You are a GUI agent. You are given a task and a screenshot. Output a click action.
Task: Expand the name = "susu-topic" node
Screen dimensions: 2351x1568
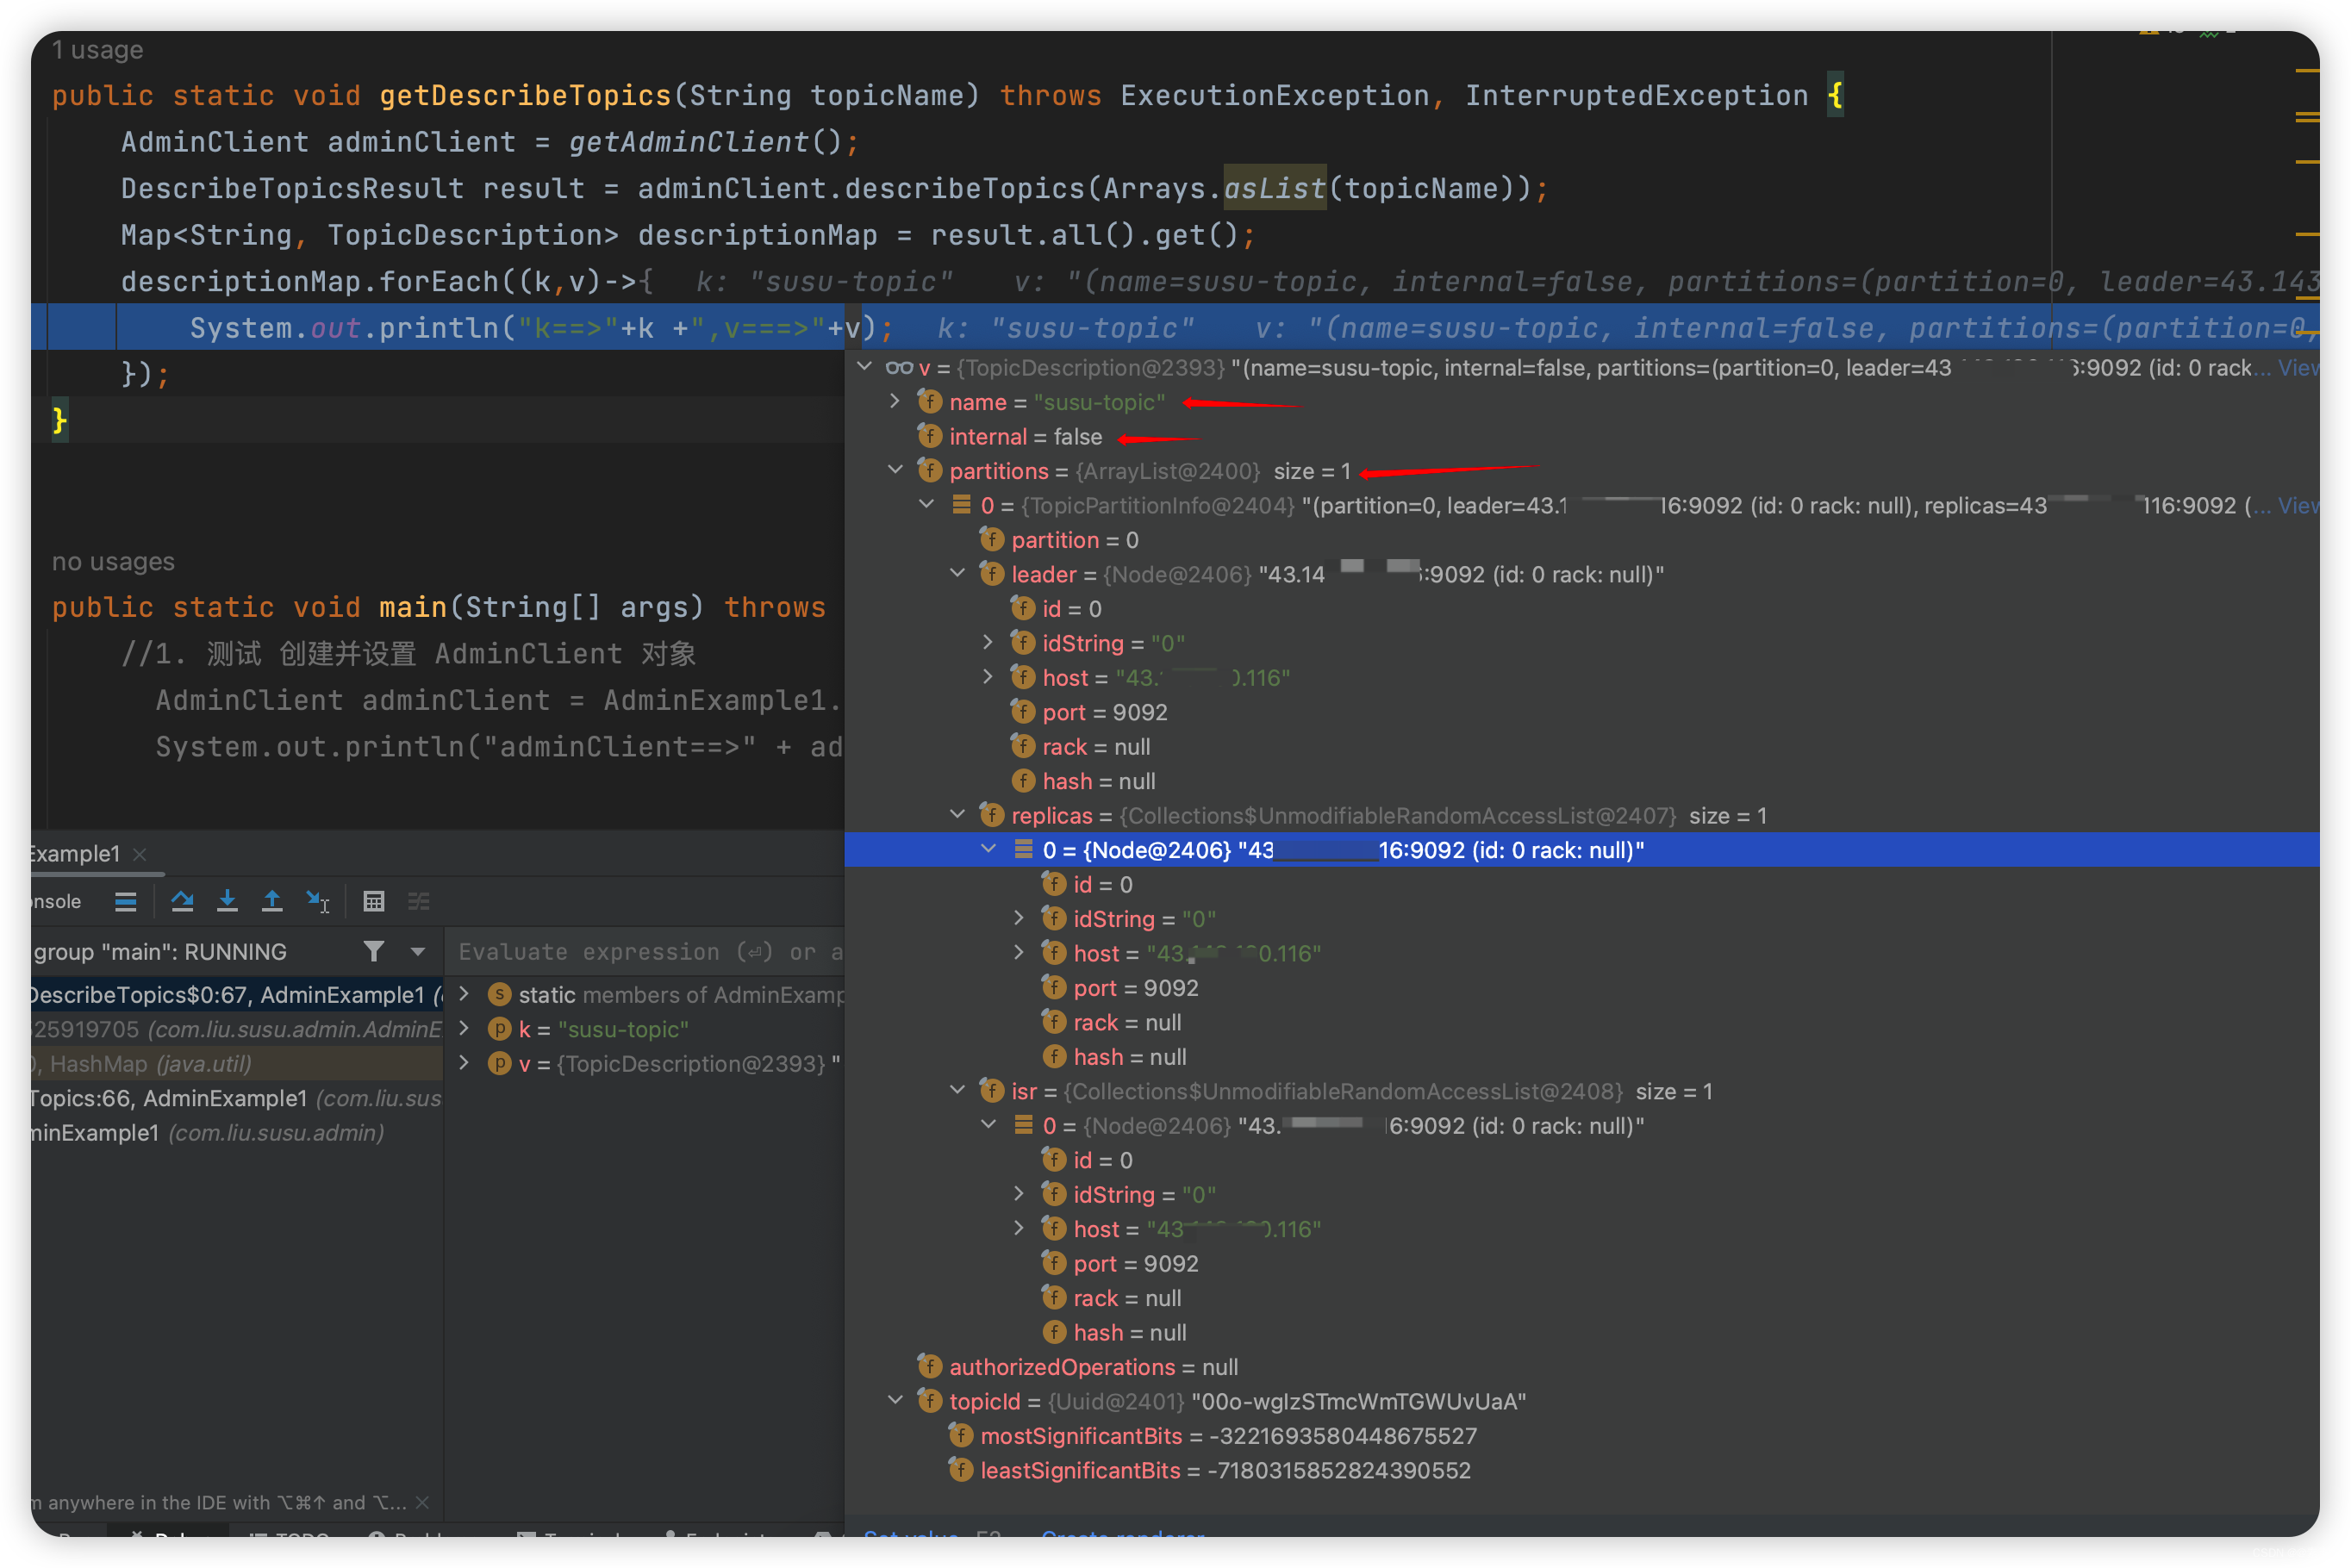pos(895,401)
